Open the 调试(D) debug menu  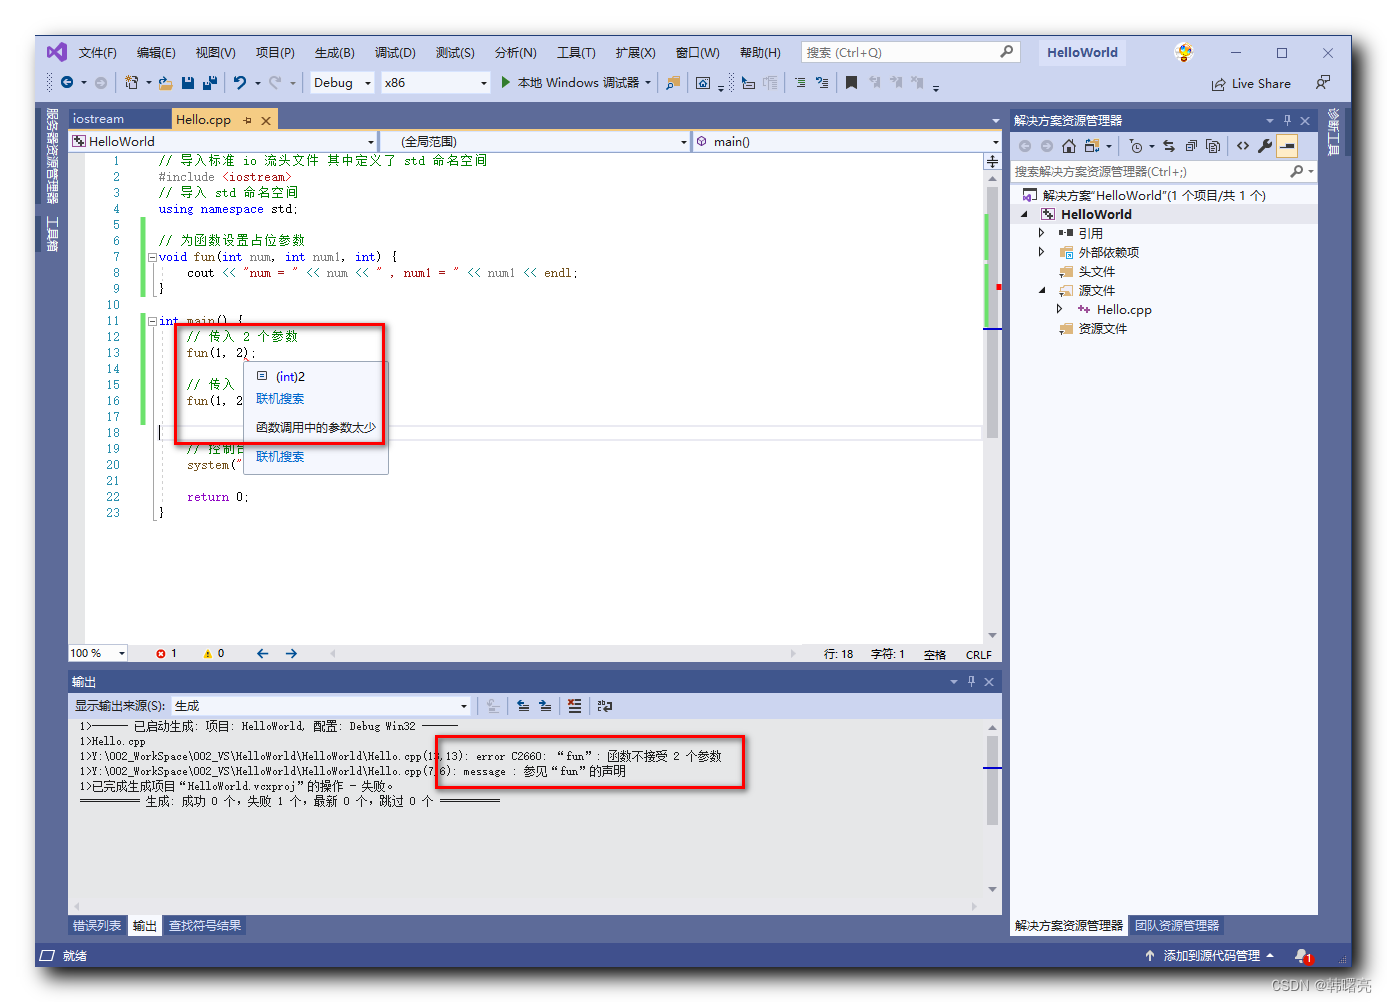coord(395,53)
